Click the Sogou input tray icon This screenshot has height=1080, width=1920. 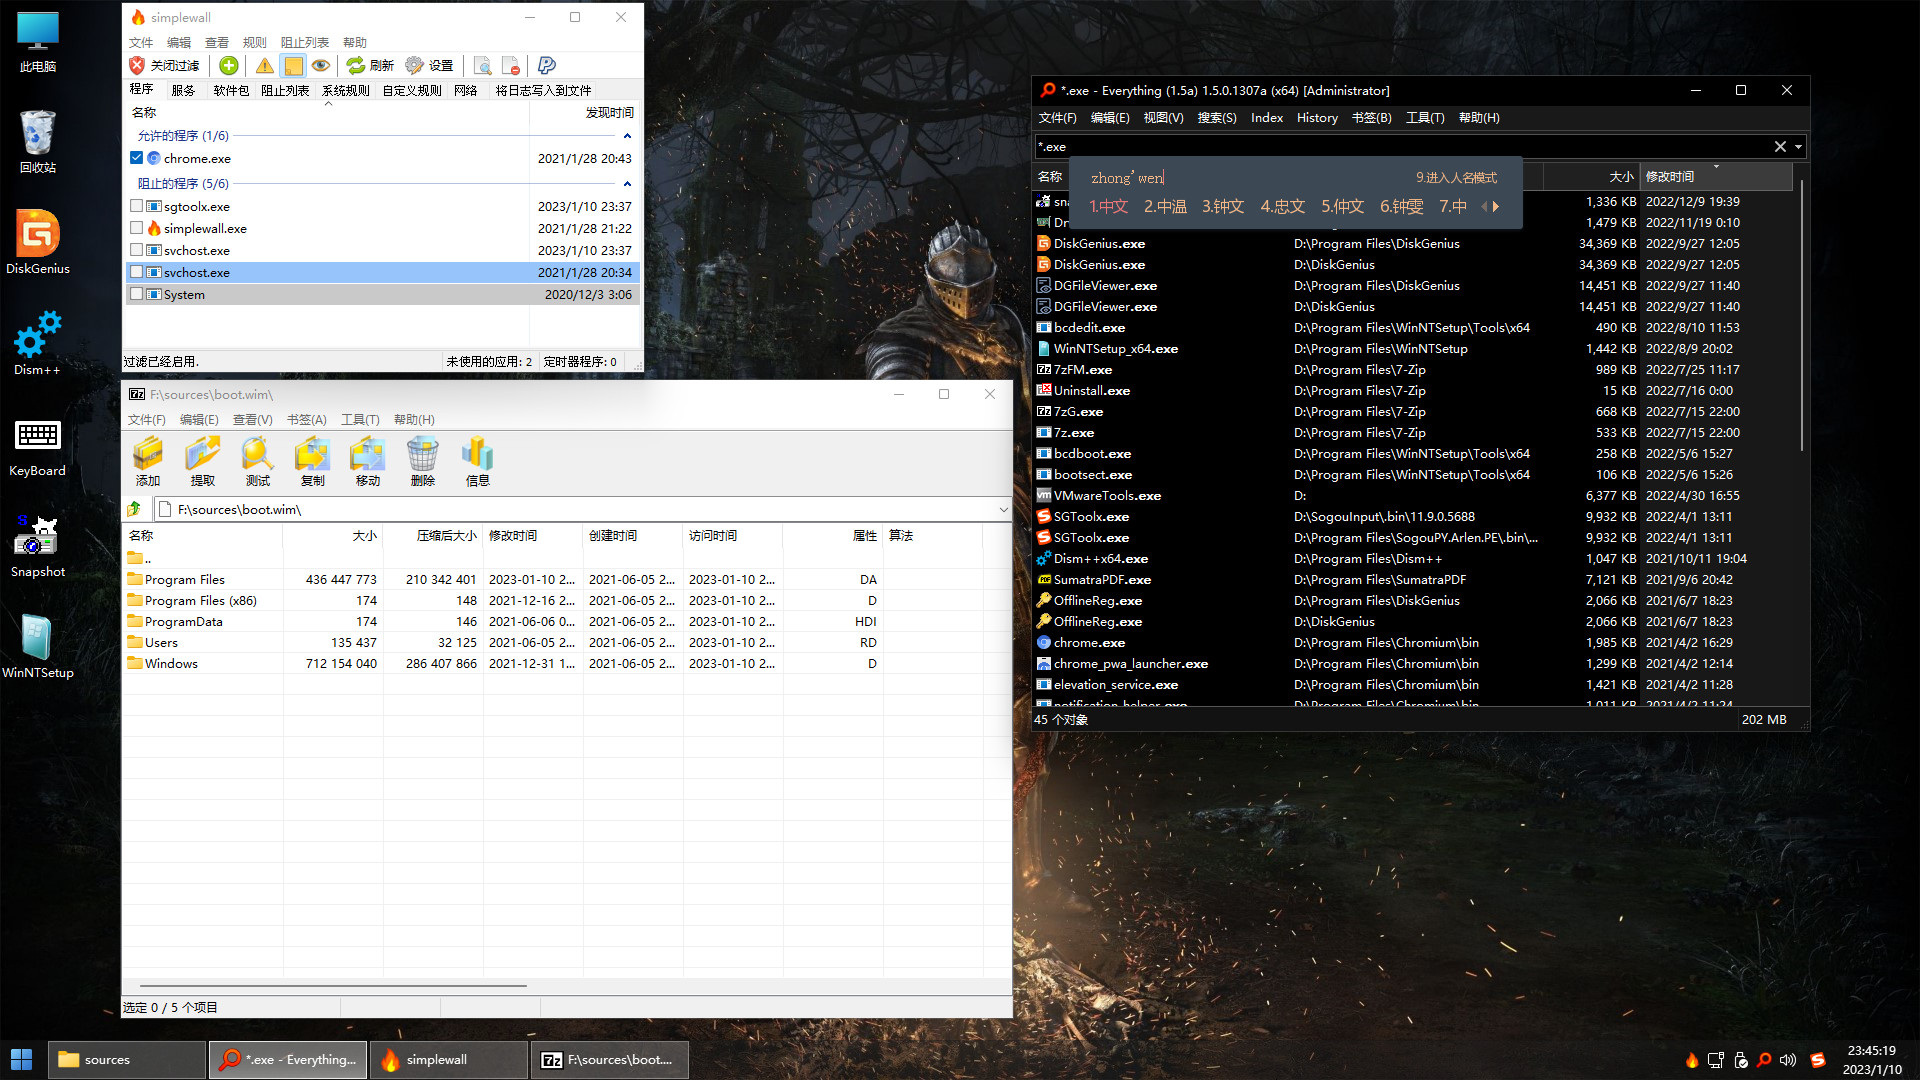pyautogui.click(x=1817, y=1059)
